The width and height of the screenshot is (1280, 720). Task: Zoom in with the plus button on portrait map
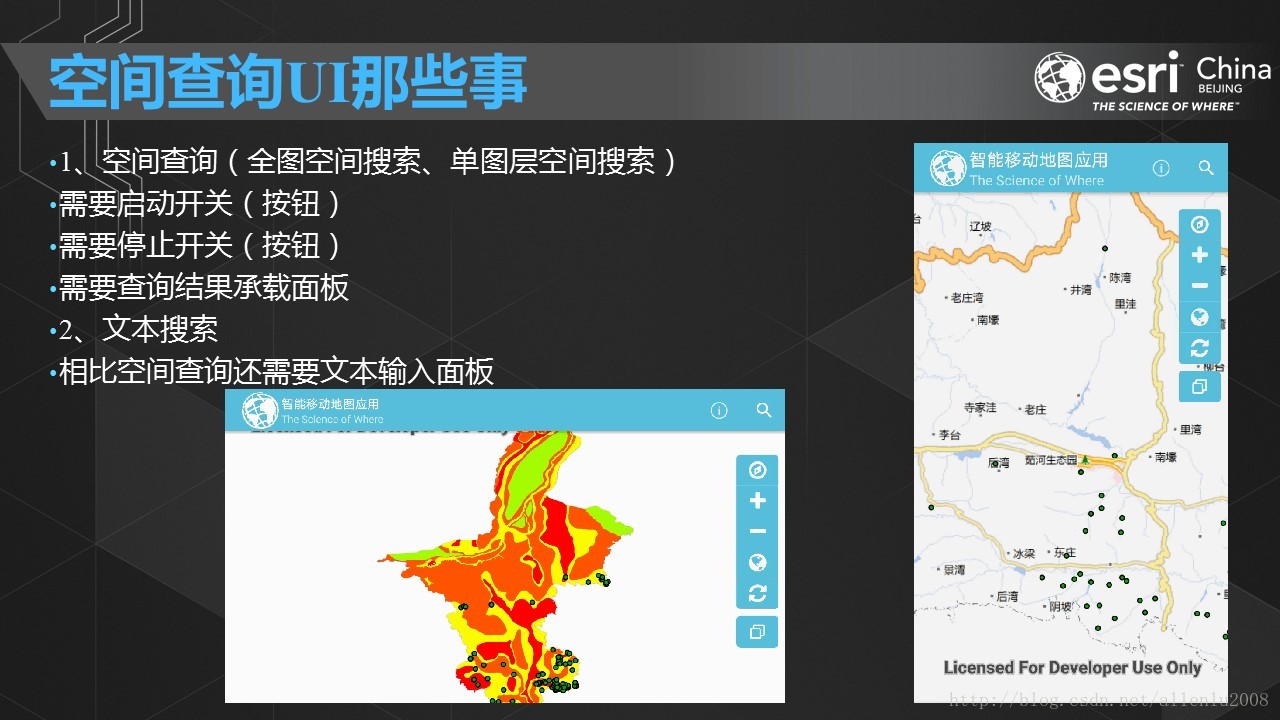[1200, 255]
